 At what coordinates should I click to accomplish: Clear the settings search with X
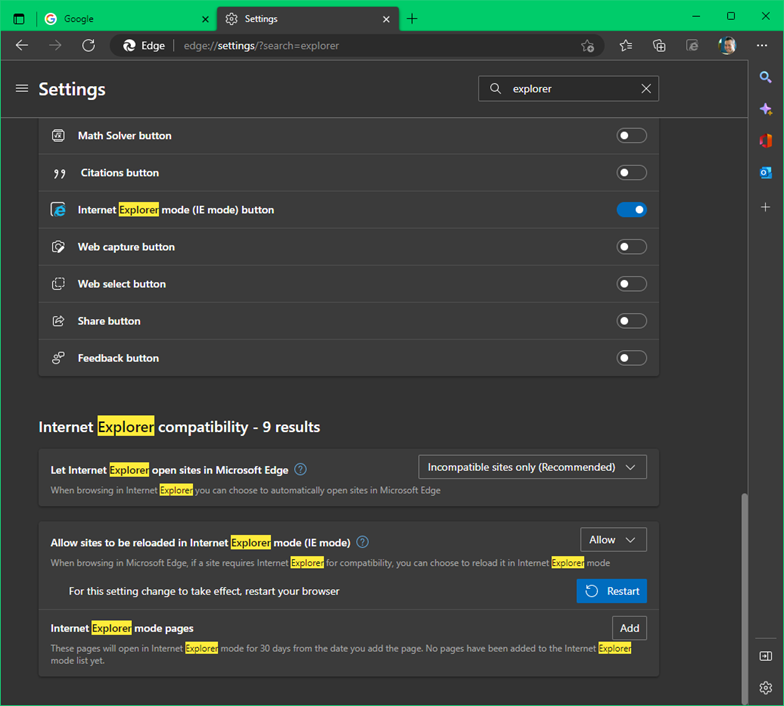click(x=646, y=88)
